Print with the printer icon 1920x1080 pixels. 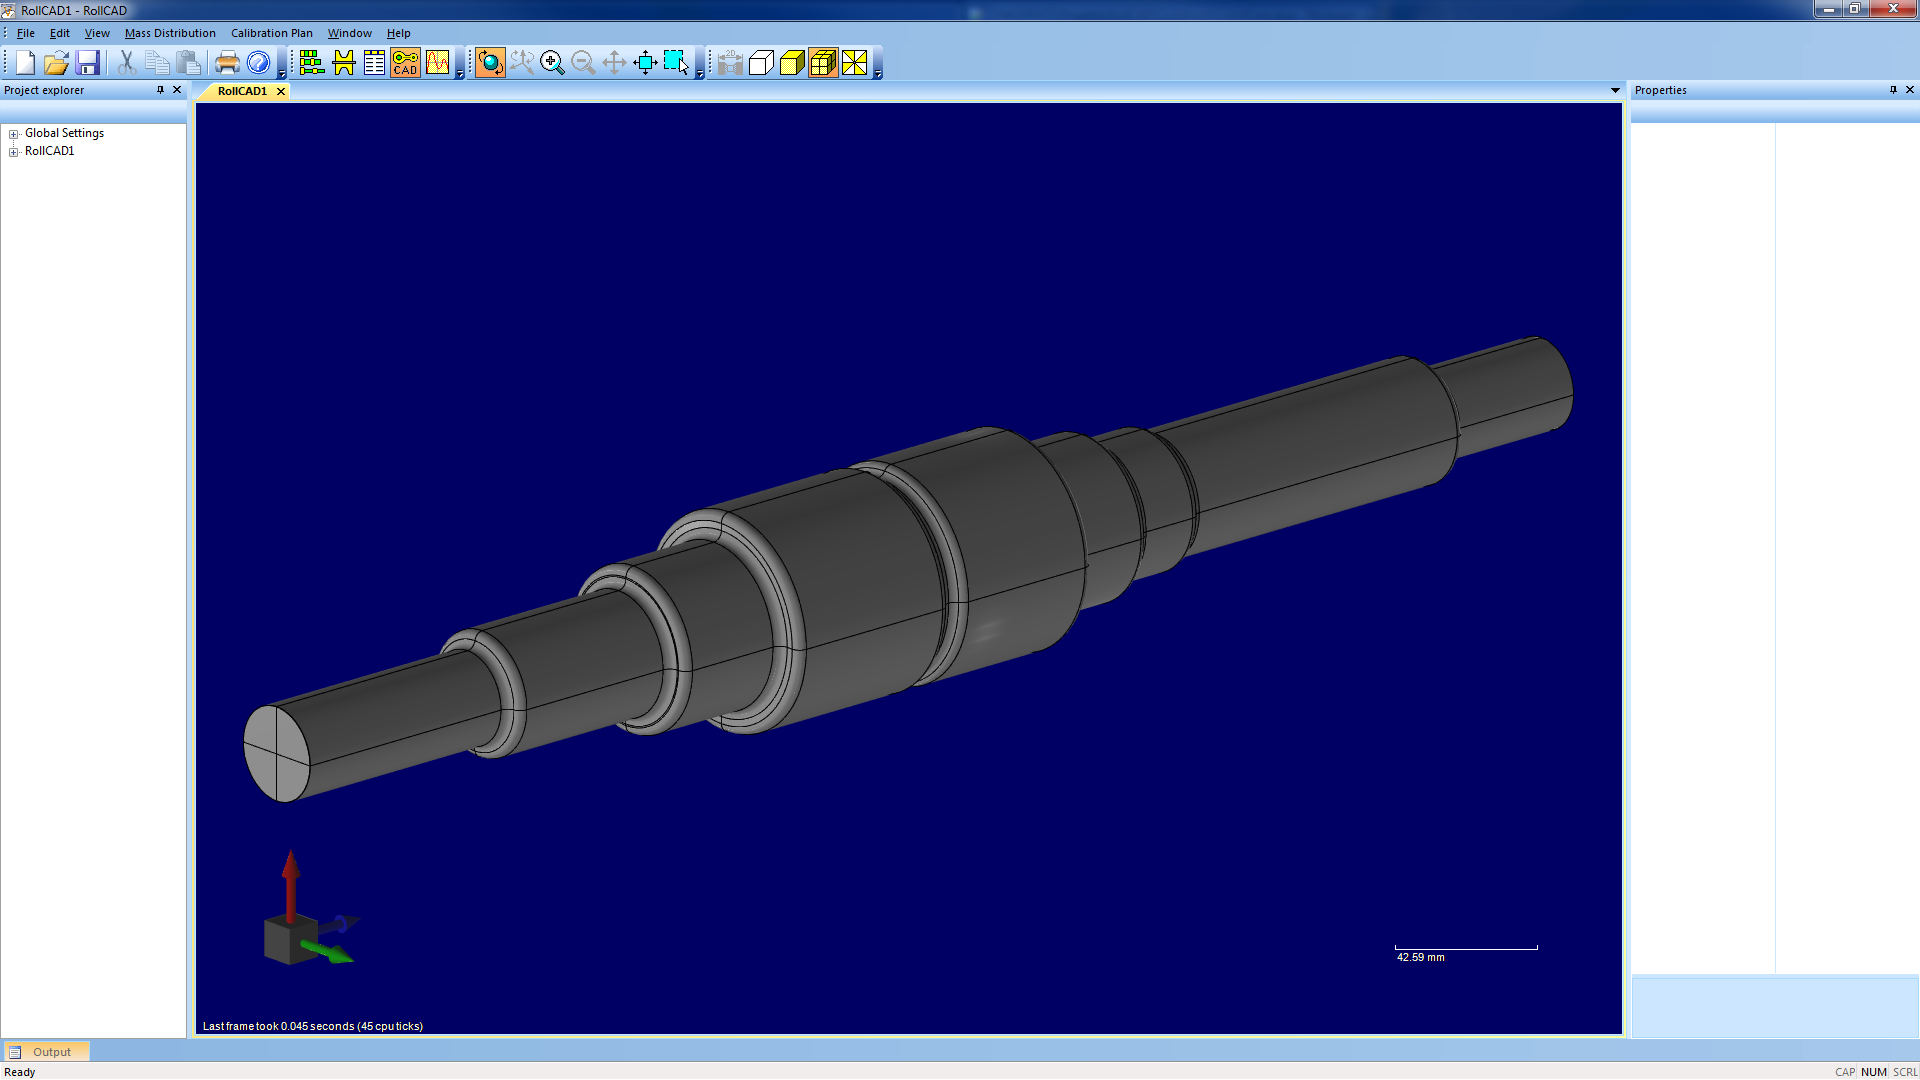pos(227,63)
